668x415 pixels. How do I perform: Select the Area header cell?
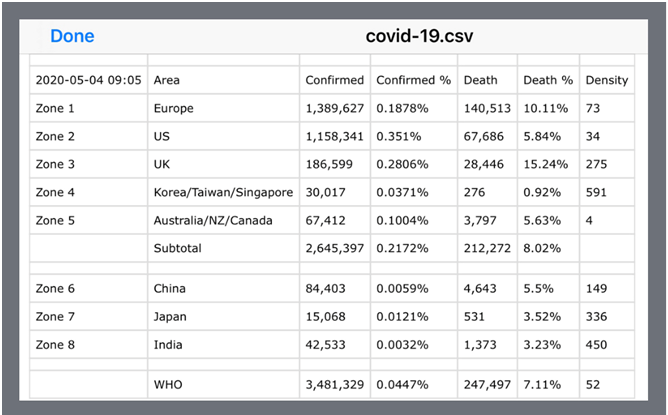[x=167, y=80]
